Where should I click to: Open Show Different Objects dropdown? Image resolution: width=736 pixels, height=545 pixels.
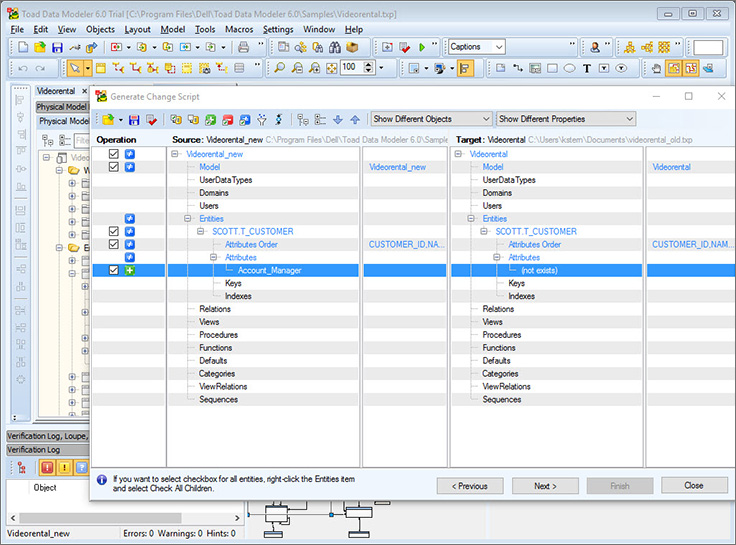(x=431, y=119)
